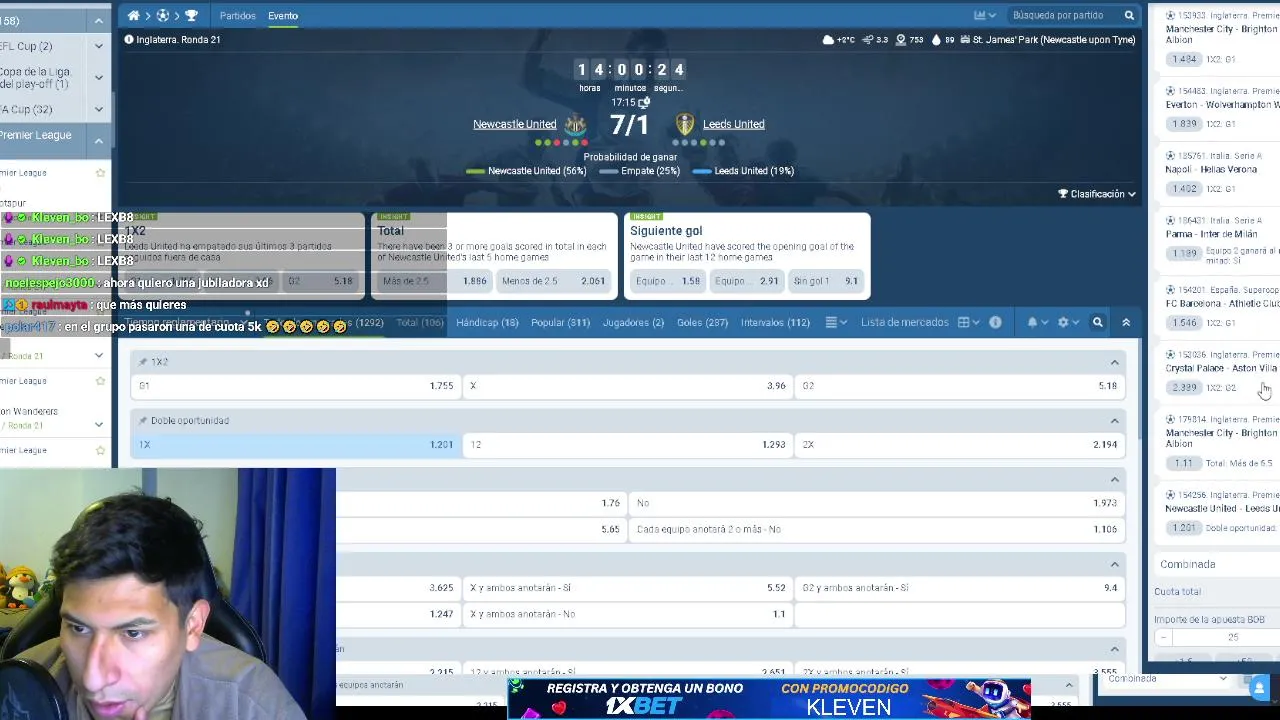Go to the home icon in breadcrumb

point(134,16)
